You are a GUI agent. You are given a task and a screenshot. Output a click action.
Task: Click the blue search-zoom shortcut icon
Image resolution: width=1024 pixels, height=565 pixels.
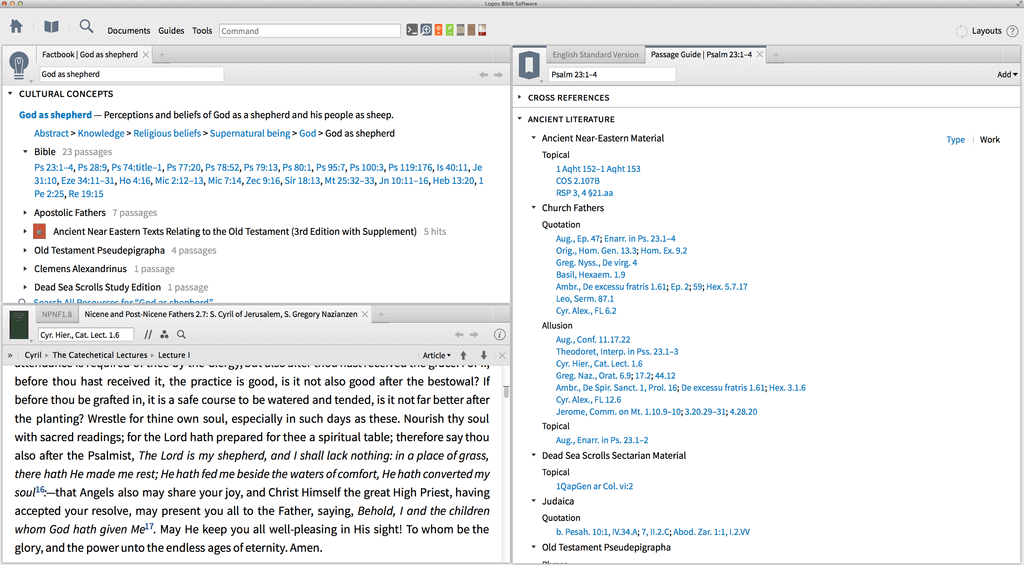[426, 30]
